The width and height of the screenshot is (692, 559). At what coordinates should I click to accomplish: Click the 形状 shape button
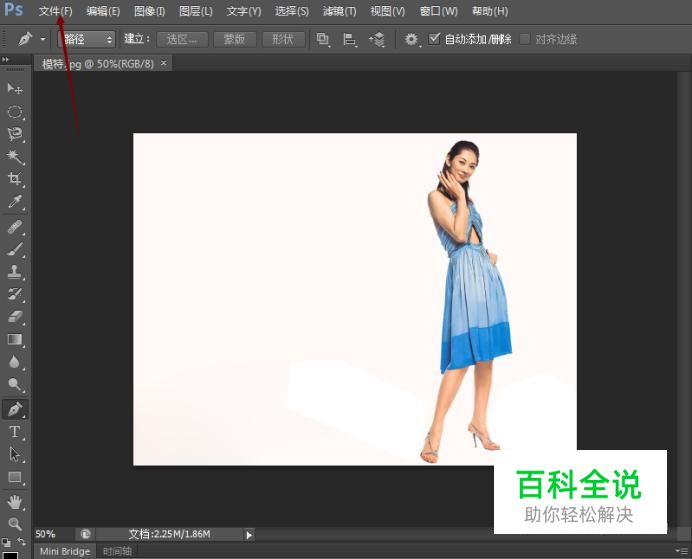pos(283,39)
